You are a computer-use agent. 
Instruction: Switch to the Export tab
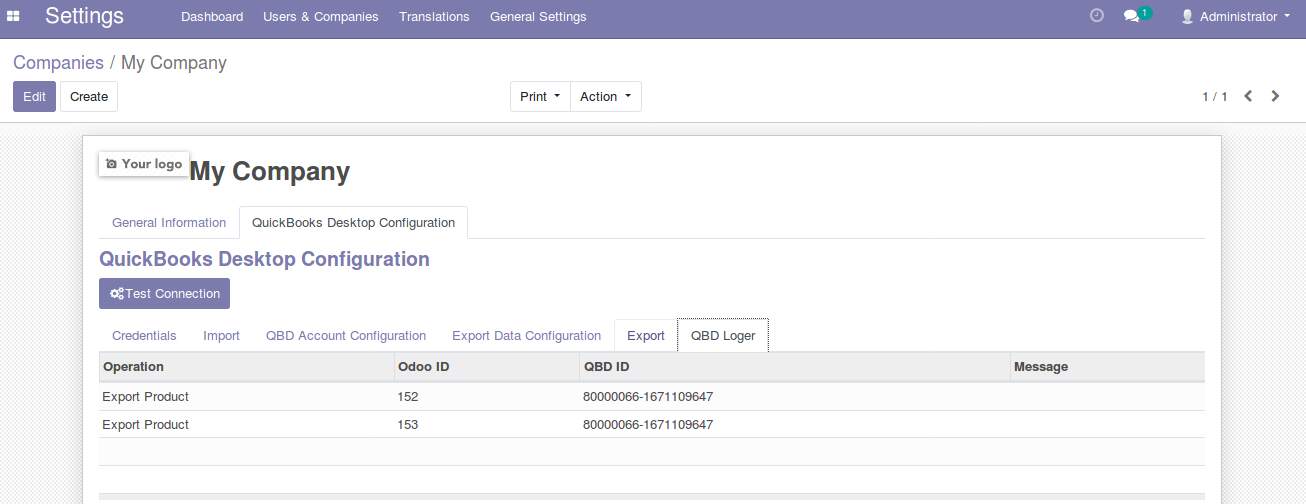tap(646, 335)
